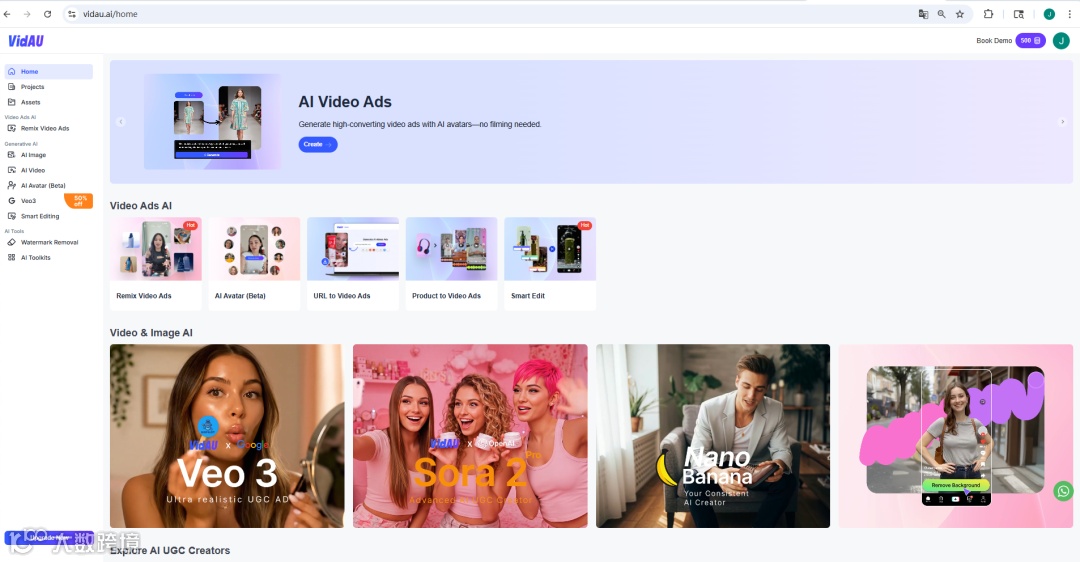Screen dimensions: 1080x562
Task: Click the banner previous arrow
Action: 121,122
